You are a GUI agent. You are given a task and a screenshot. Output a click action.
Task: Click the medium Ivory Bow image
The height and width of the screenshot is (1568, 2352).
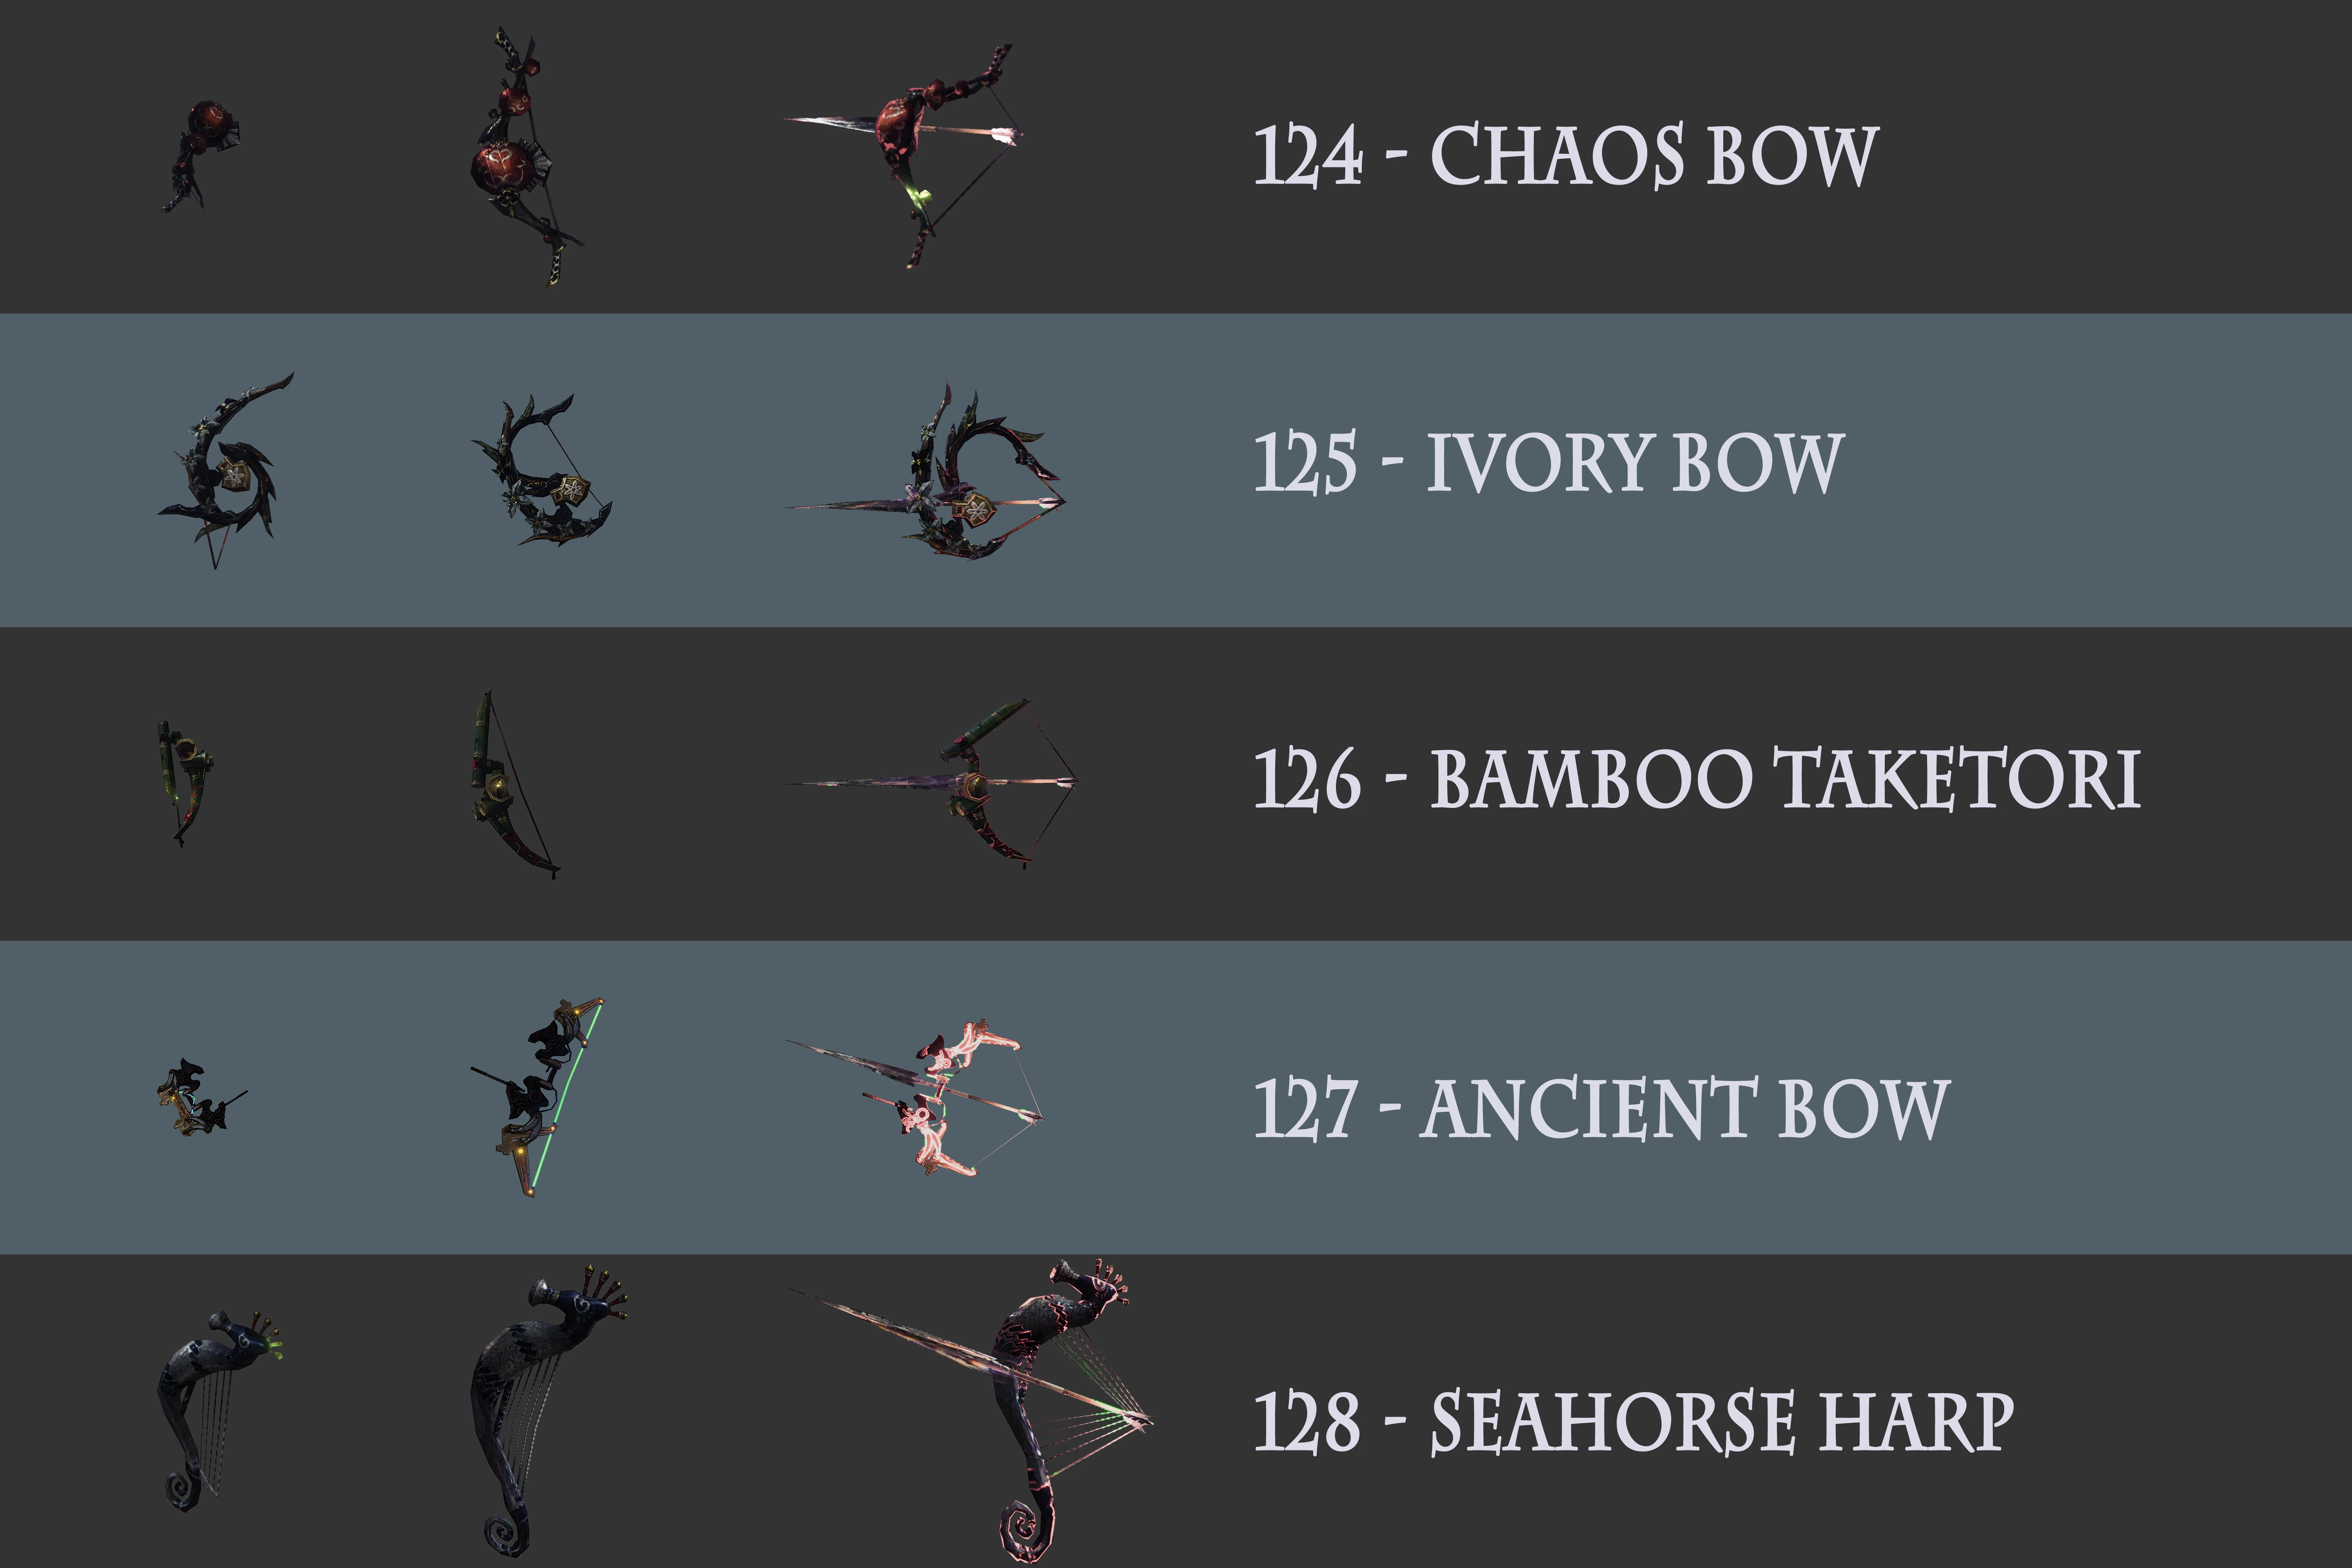tap(541, 469)
